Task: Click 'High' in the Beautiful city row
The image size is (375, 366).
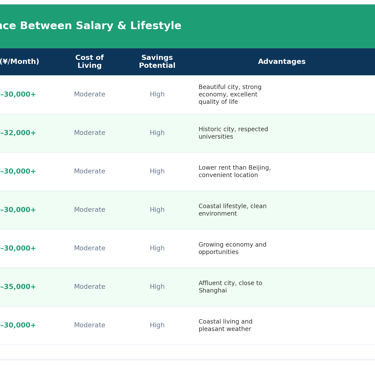Action: (x=157, y=94)
